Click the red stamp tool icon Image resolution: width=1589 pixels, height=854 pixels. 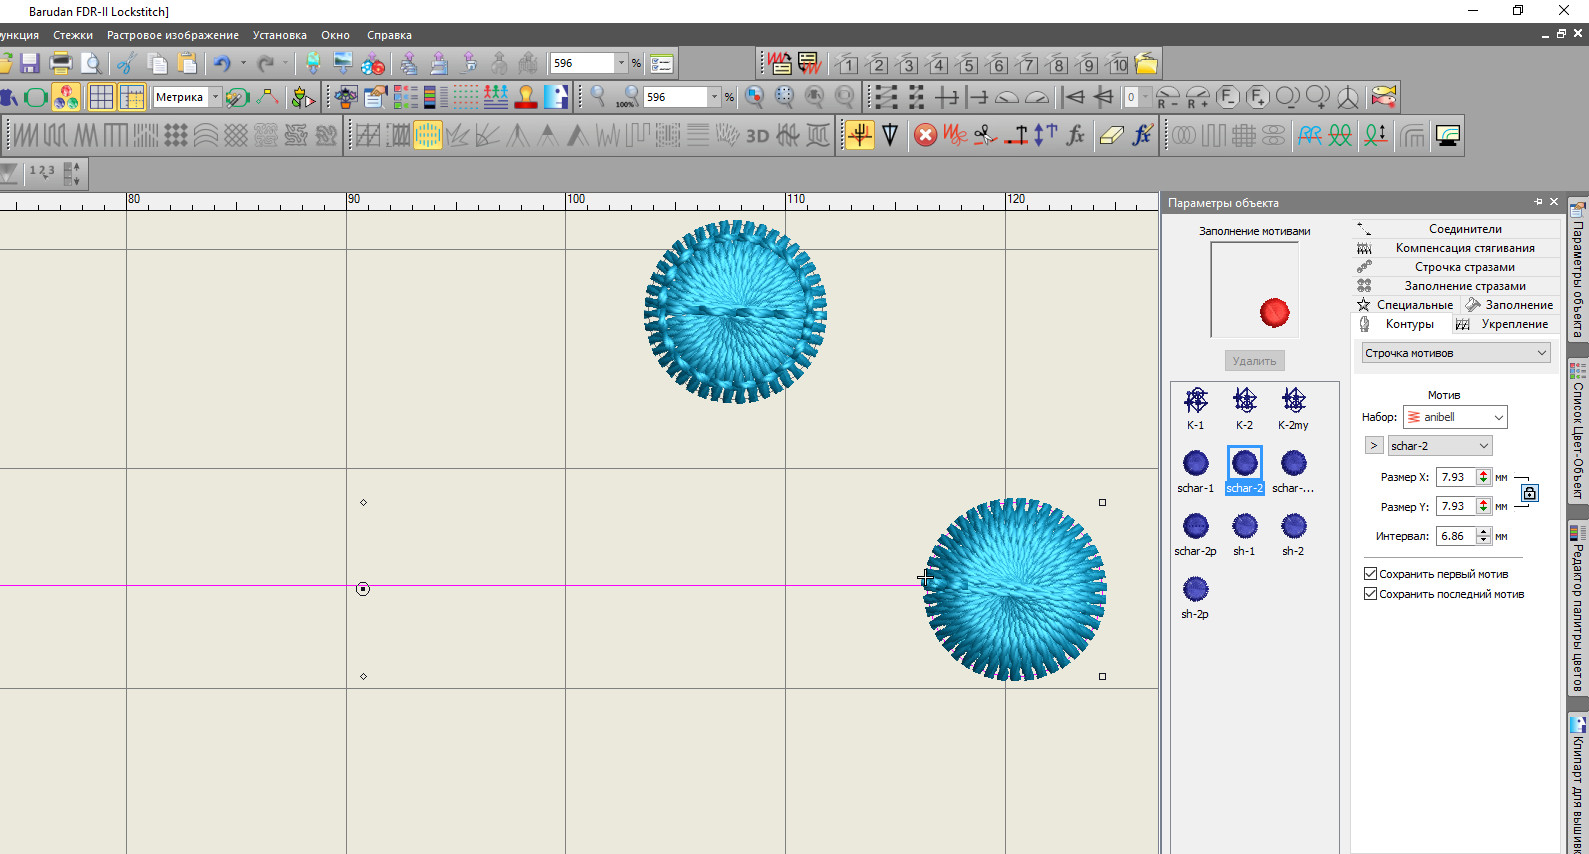point(526,97)
